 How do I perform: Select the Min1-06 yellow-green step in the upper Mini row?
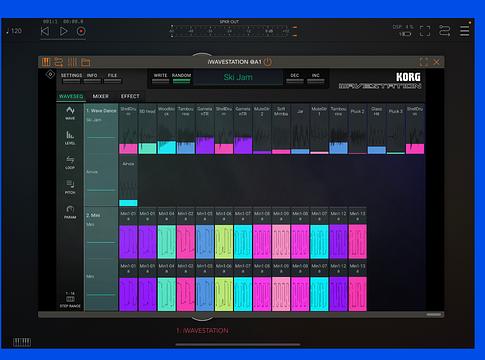coord(224,242)
